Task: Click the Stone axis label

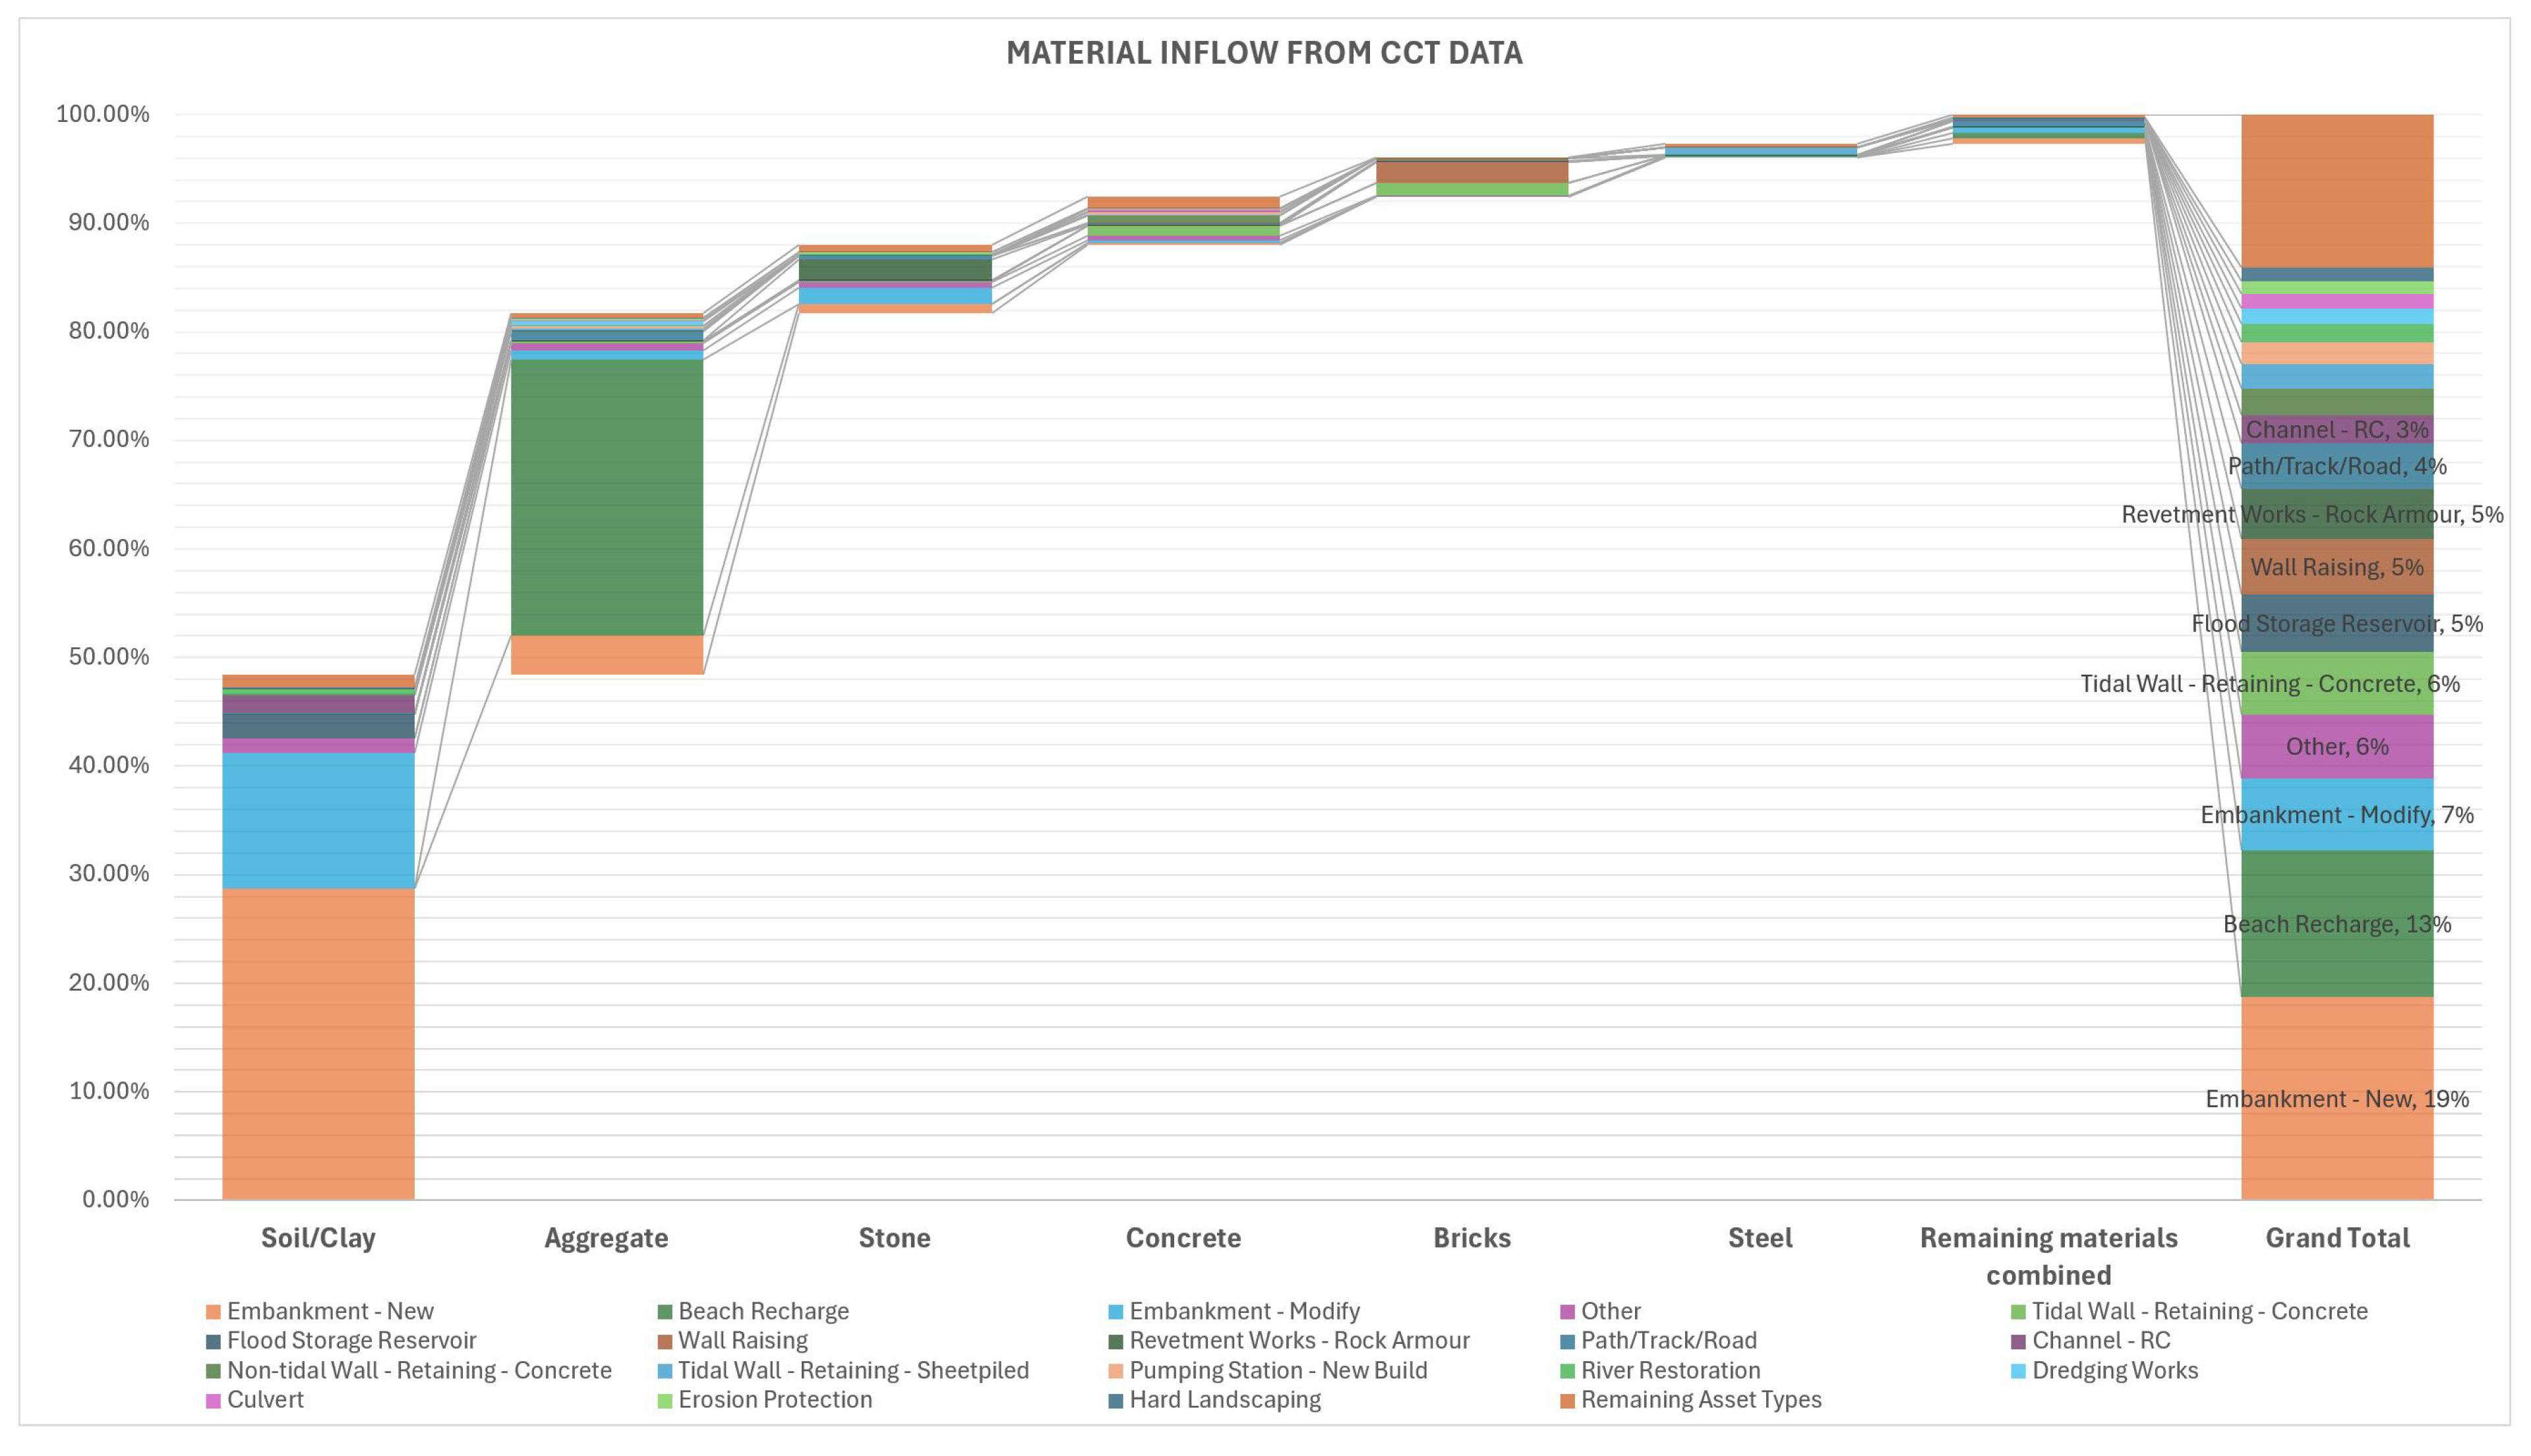Action: pyautogui.click(x=895, y=1238)
